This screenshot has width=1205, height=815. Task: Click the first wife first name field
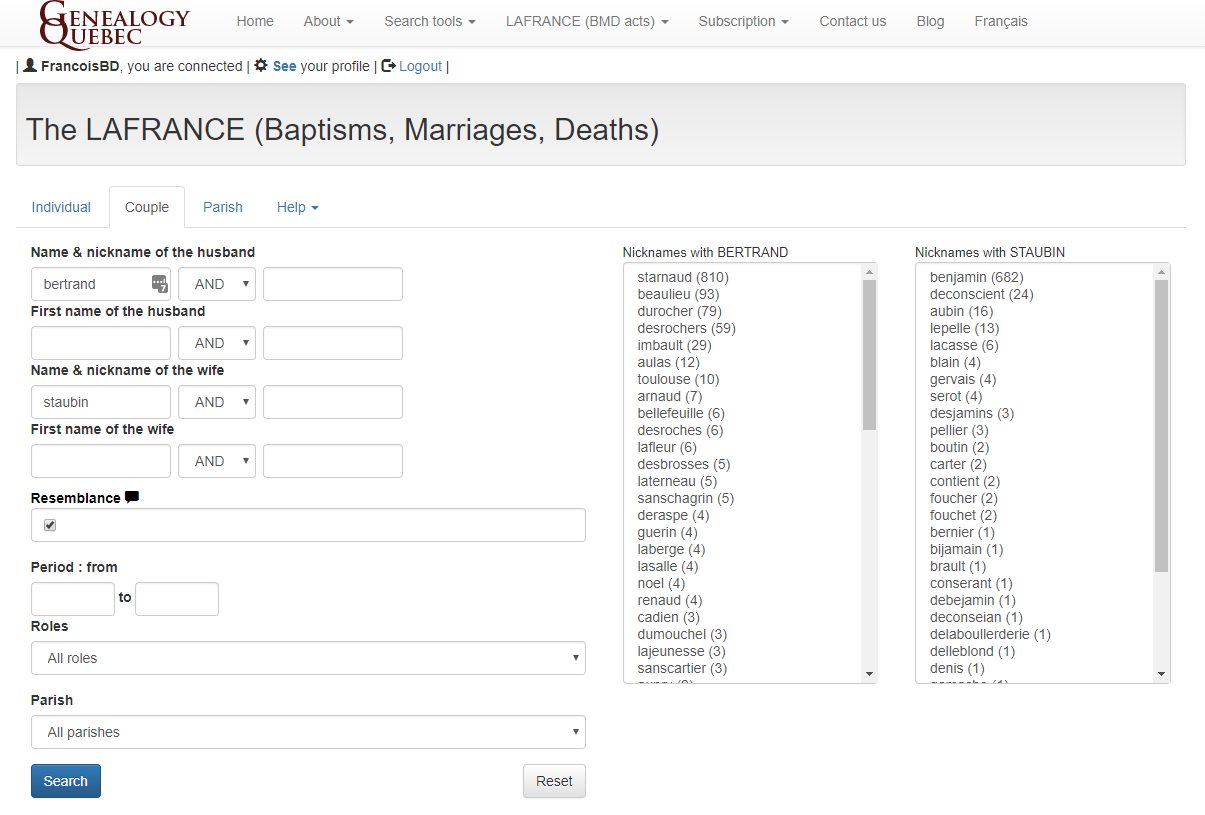[101, 461]
